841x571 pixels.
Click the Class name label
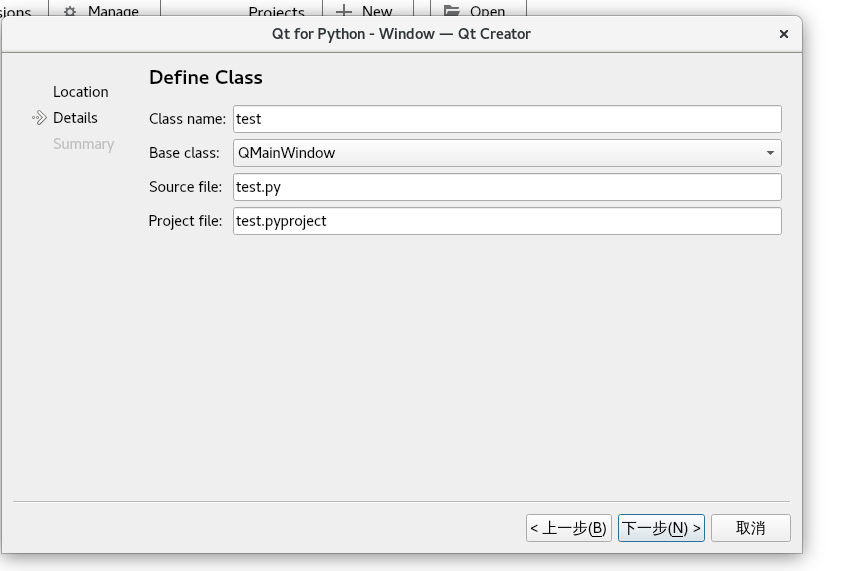(x=187, y=119)
